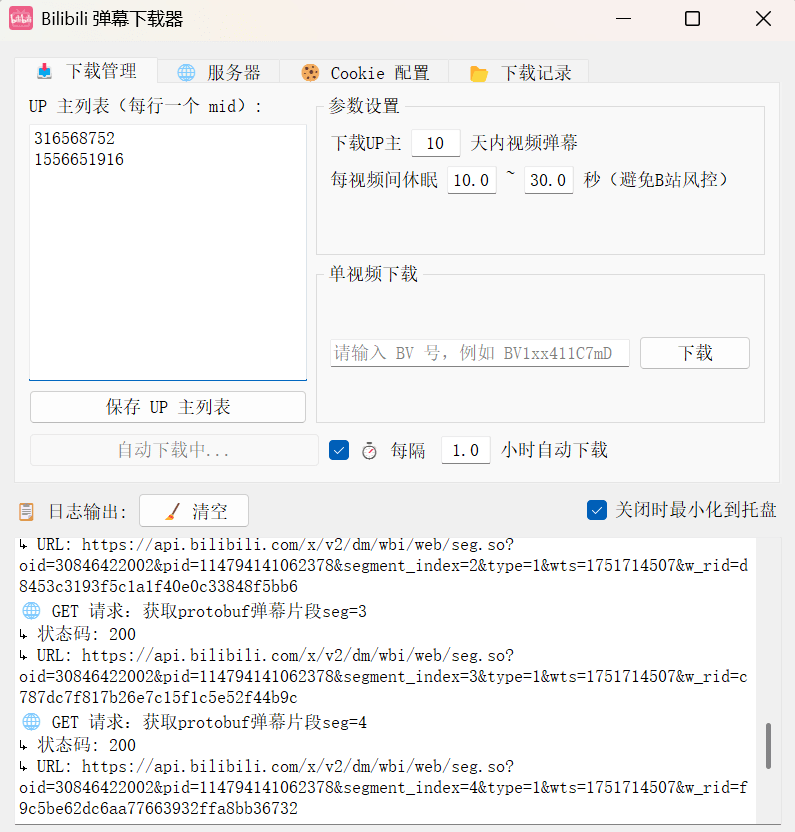The image size is (795, 832).
Task: Click the globe icon on 服务器 tab
Action: (x=186, y=73)
